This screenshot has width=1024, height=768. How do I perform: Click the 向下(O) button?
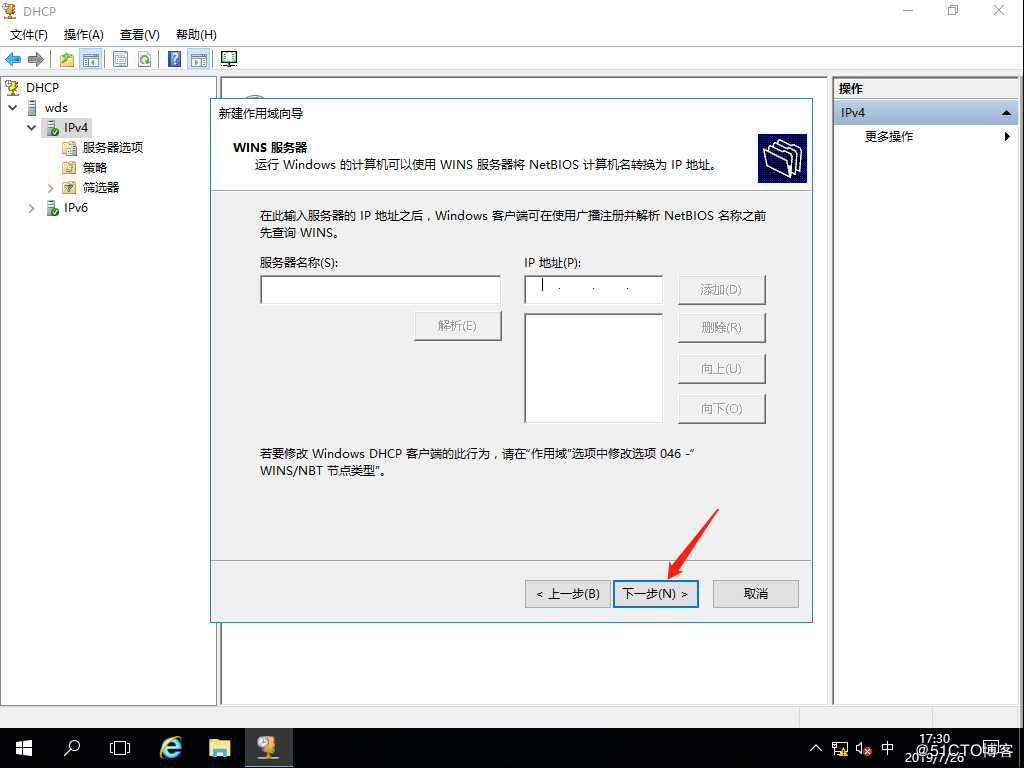721,409
